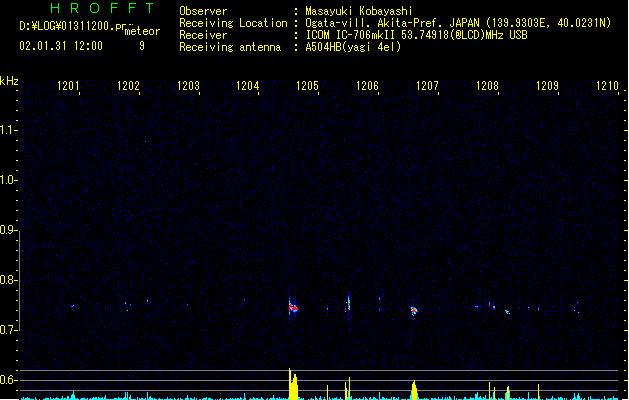629x400 pixels.
Task: Click the 1202 time marker
Action: pos(128,86)
